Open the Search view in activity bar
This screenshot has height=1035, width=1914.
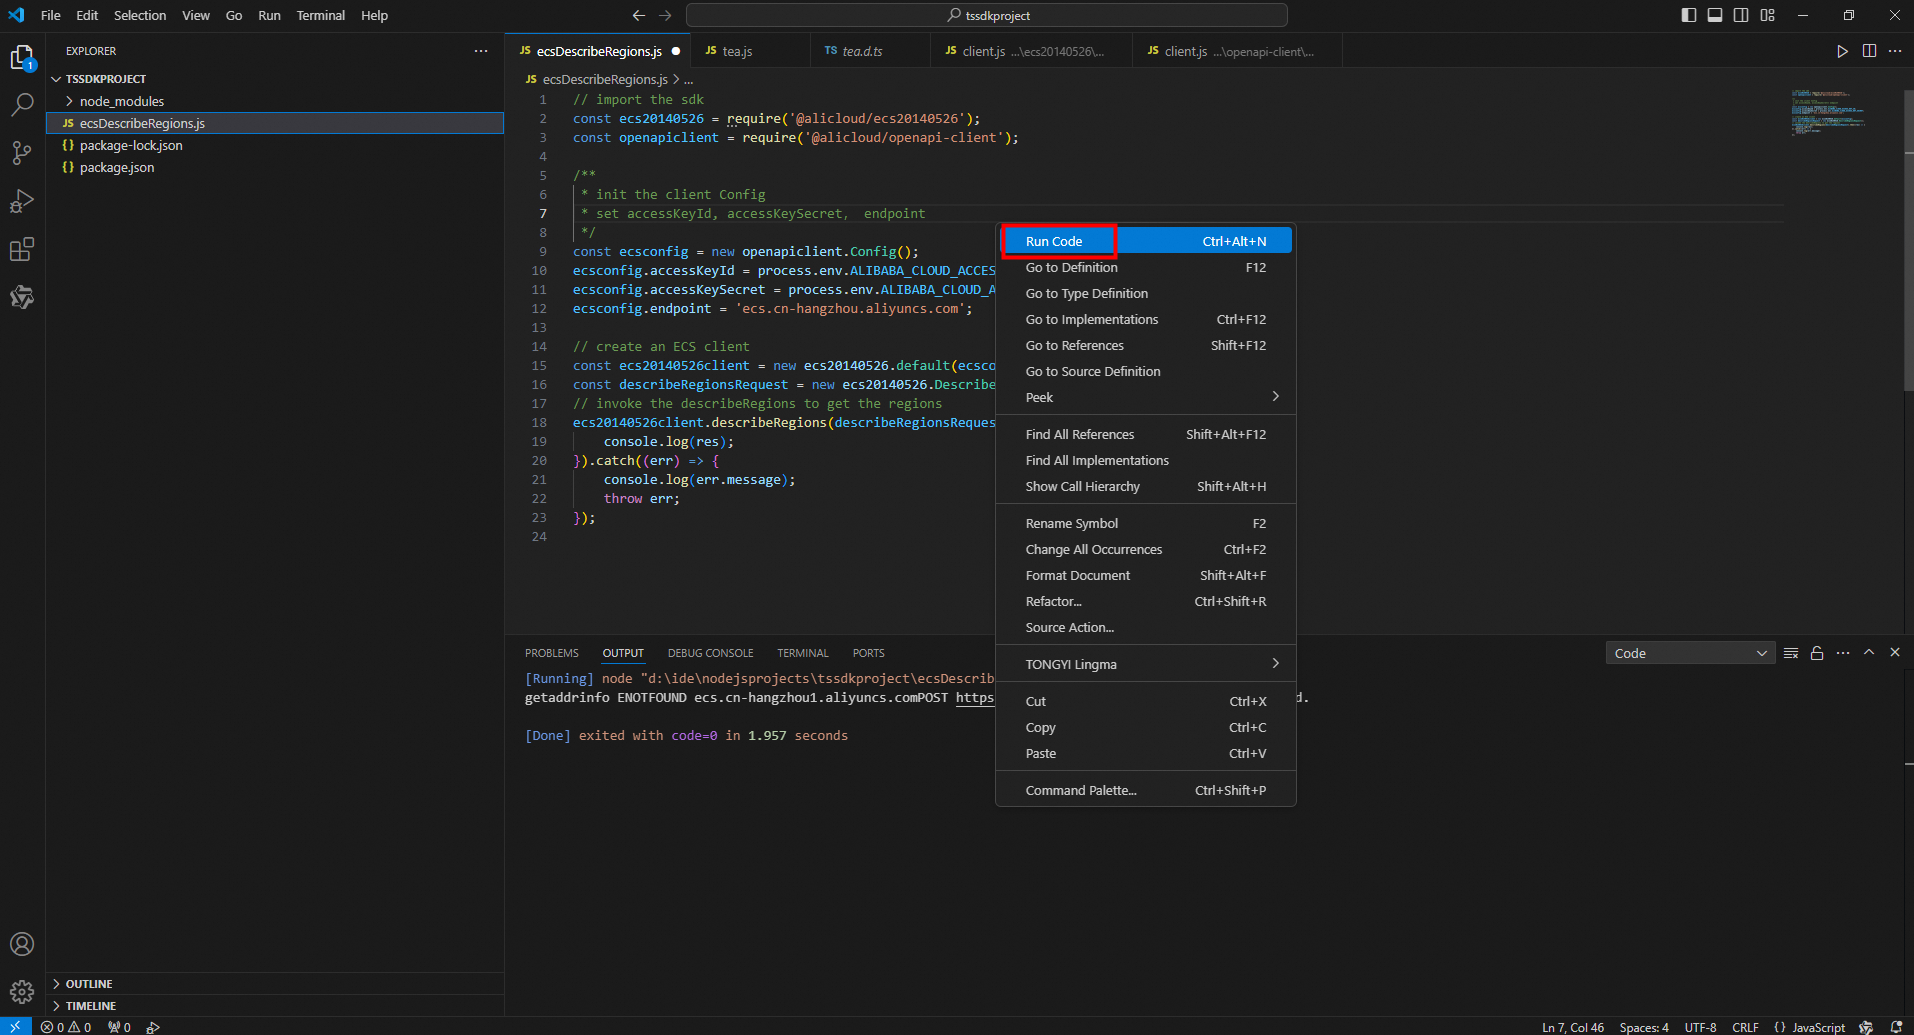(x=22, y=105)
